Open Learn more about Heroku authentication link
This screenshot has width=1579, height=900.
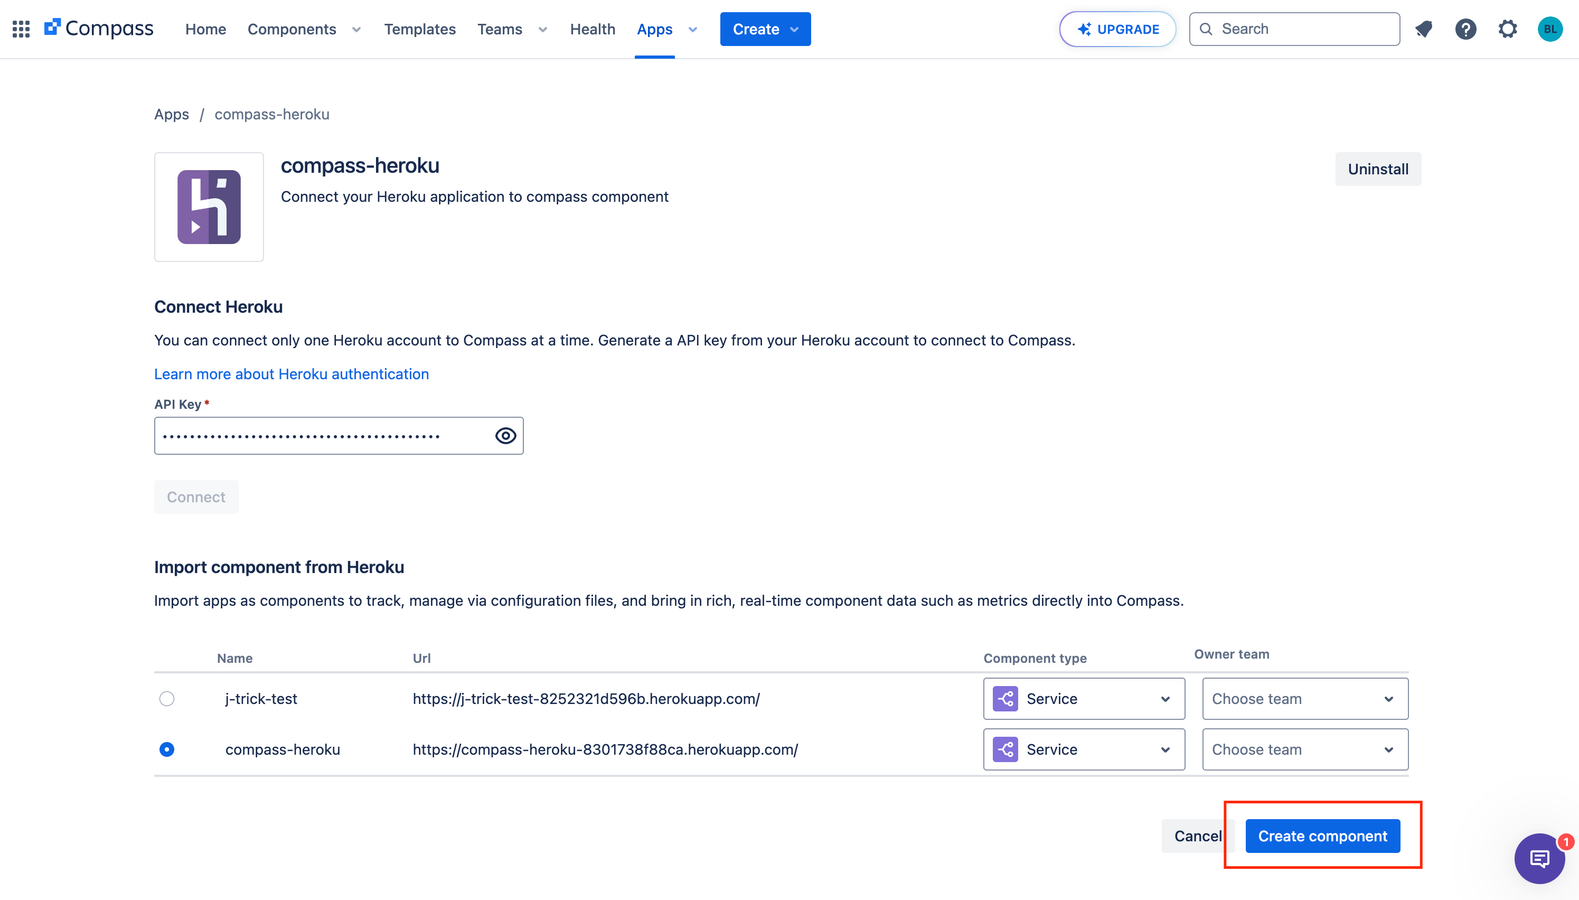pyautogui.click(x=291, y=374)
